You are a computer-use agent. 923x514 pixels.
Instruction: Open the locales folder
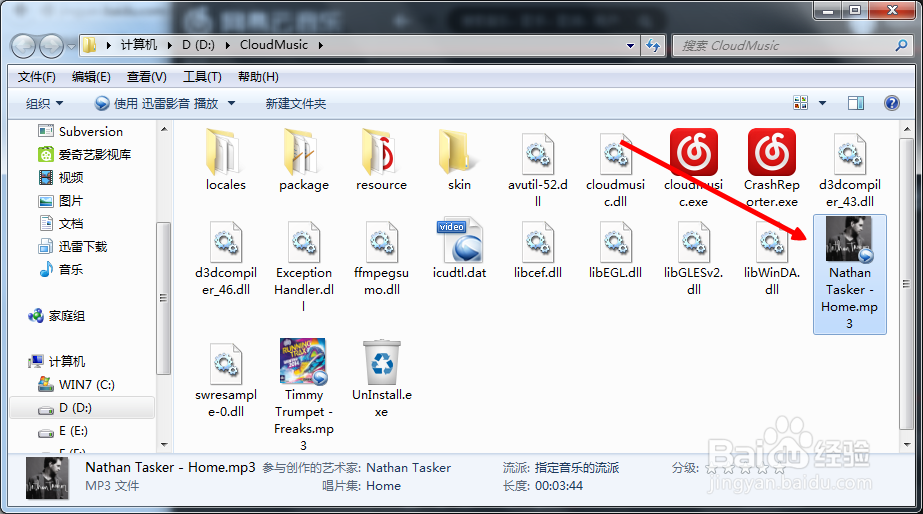click(x=225, y=159)
